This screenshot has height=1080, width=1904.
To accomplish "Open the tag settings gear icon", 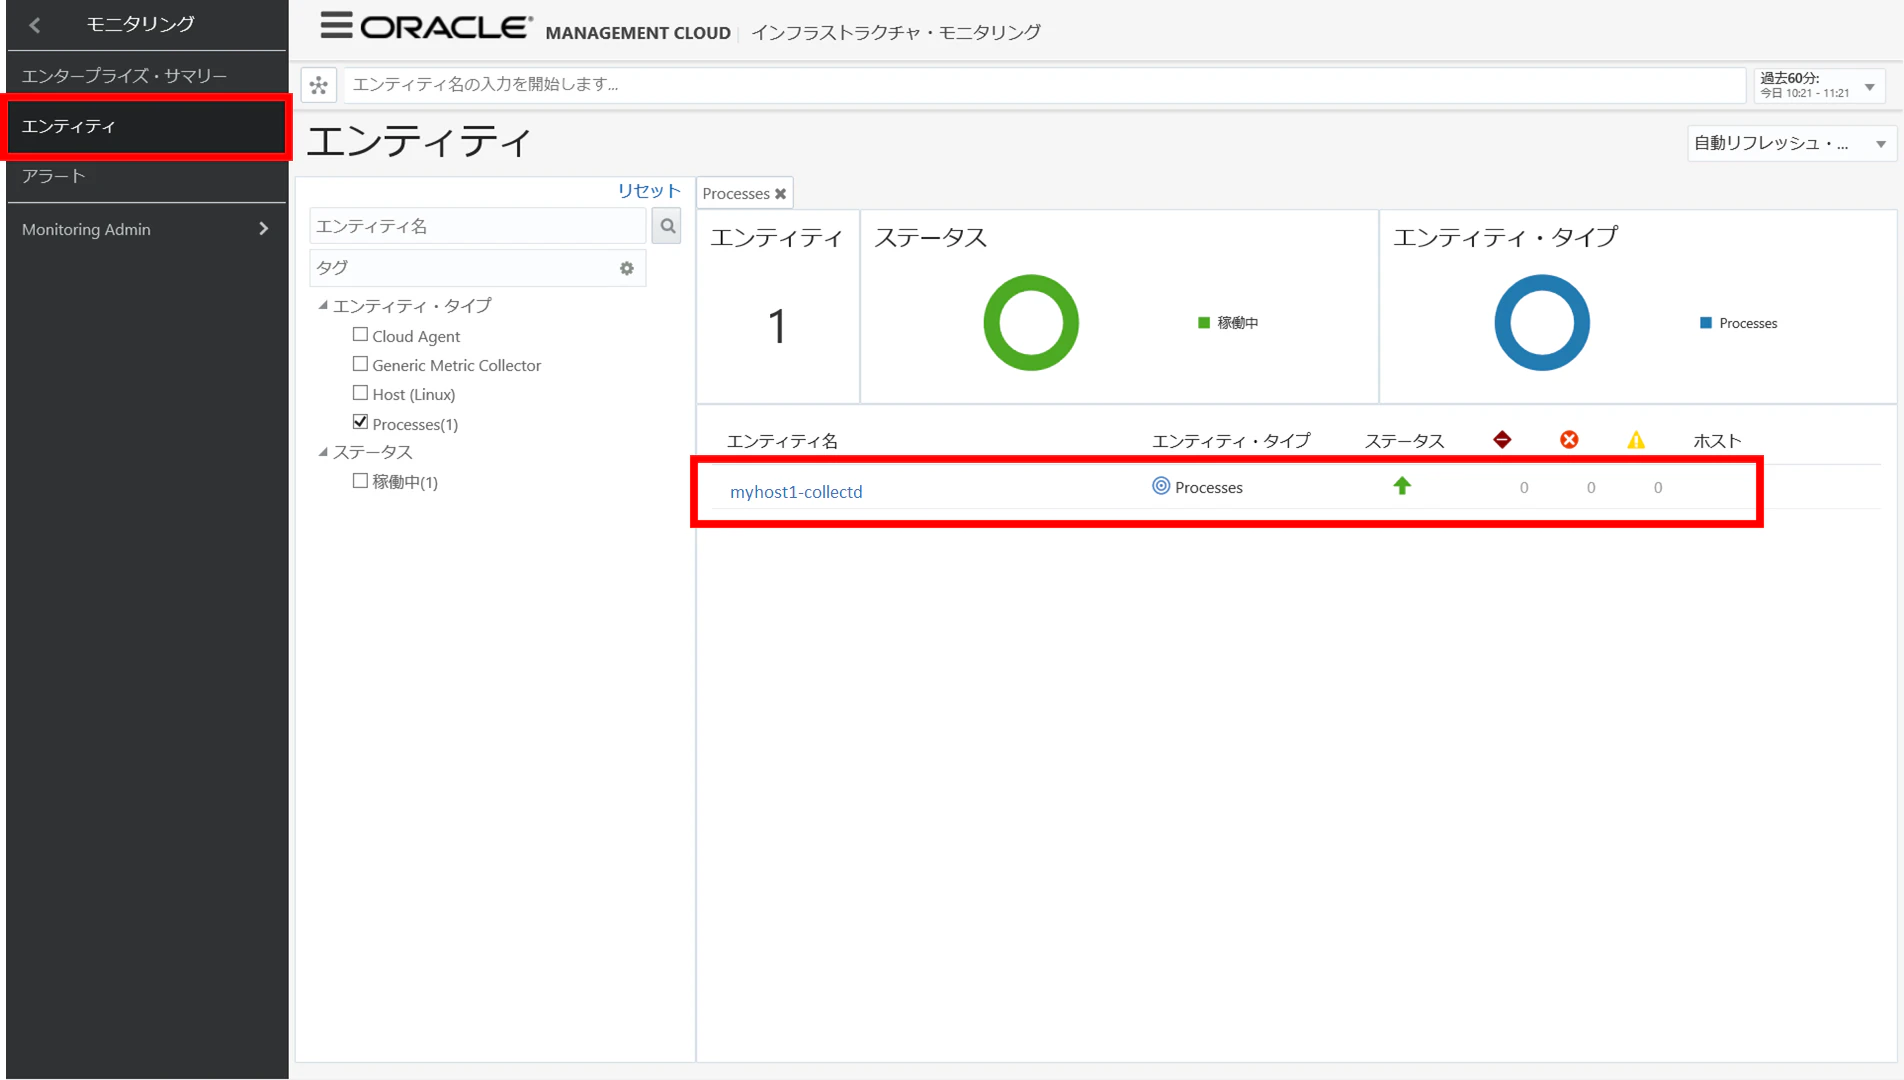I will pyautogui.click(x=627, y=268).
